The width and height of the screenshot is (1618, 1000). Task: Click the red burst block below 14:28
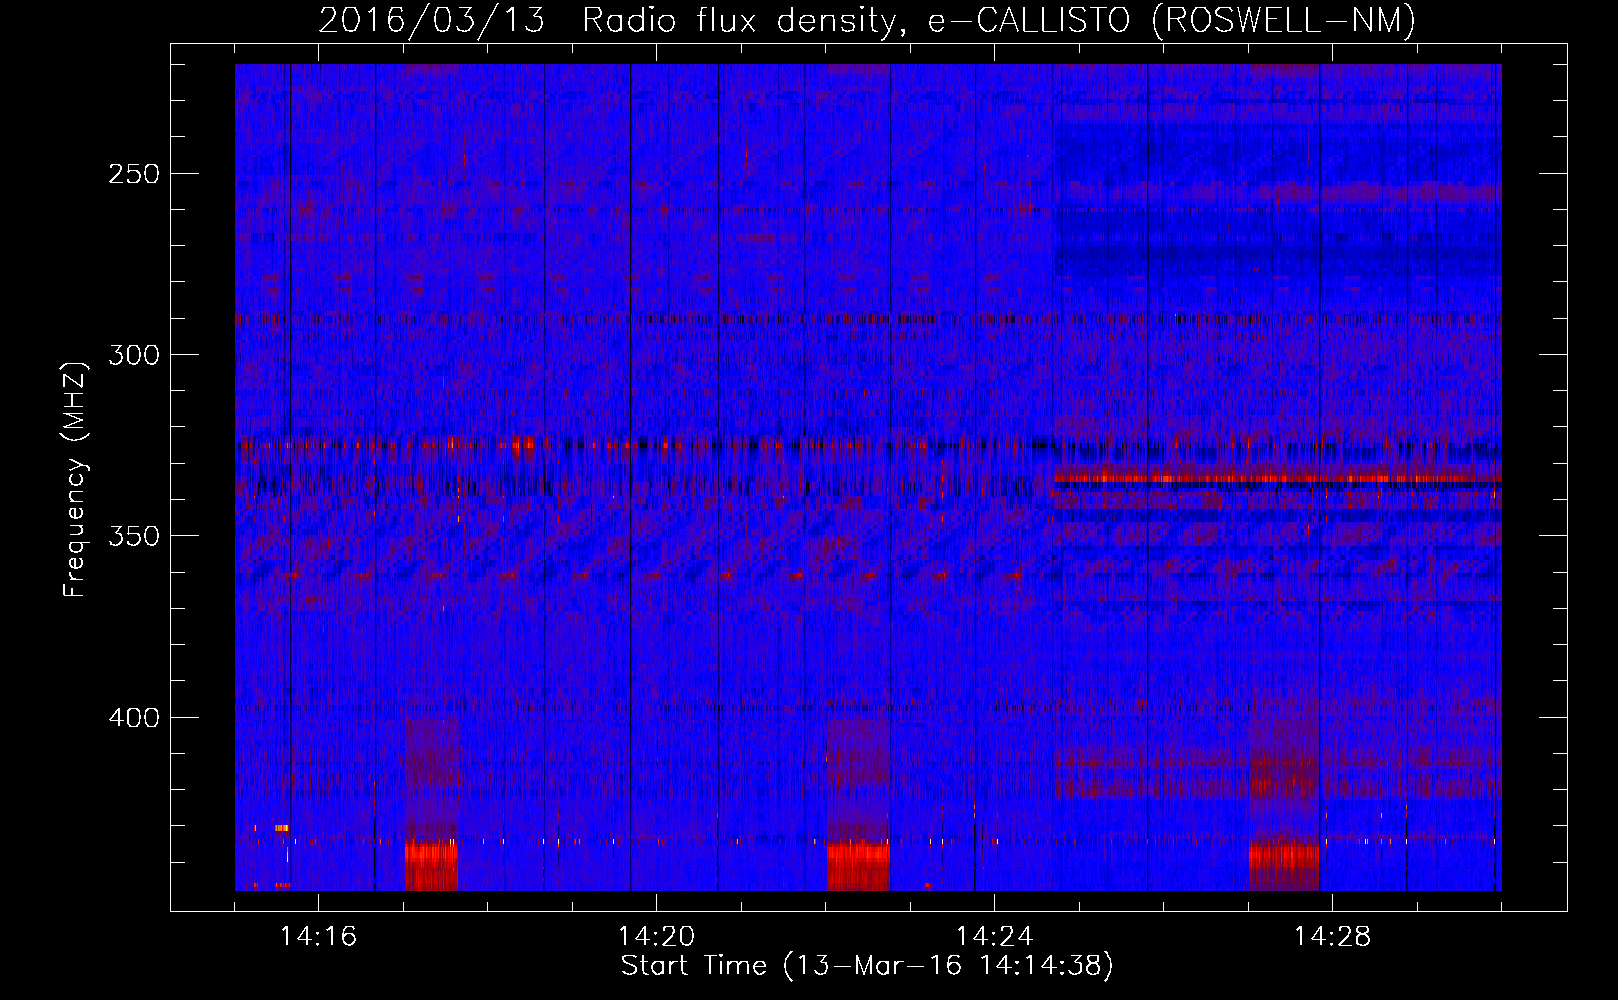tap(1284, 866)
